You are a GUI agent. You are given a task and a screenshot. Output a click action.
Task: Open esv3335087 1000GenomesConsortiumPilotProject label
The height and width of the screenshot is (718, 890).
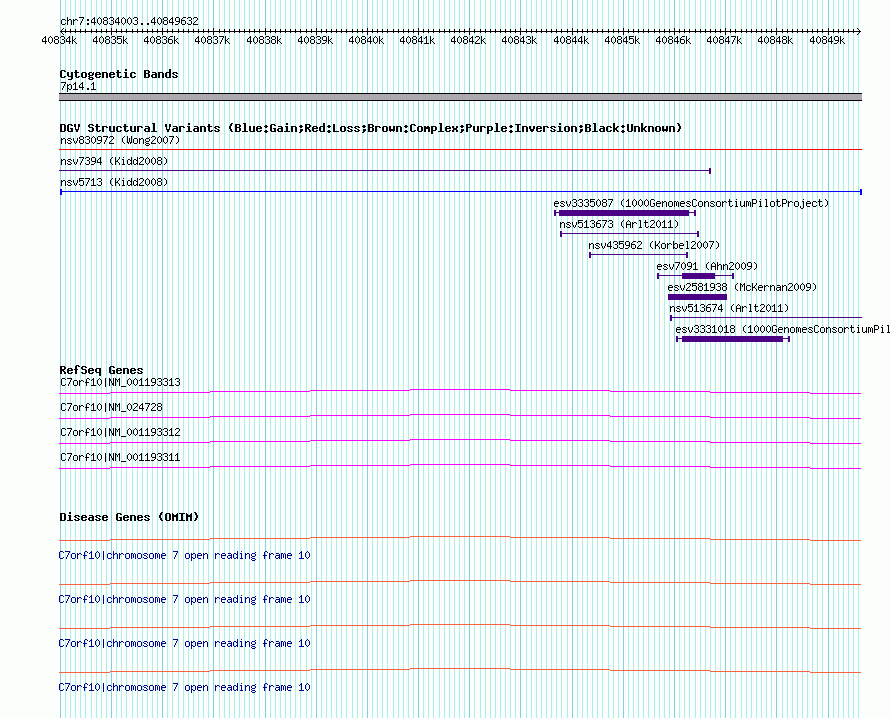click(691, 203)
